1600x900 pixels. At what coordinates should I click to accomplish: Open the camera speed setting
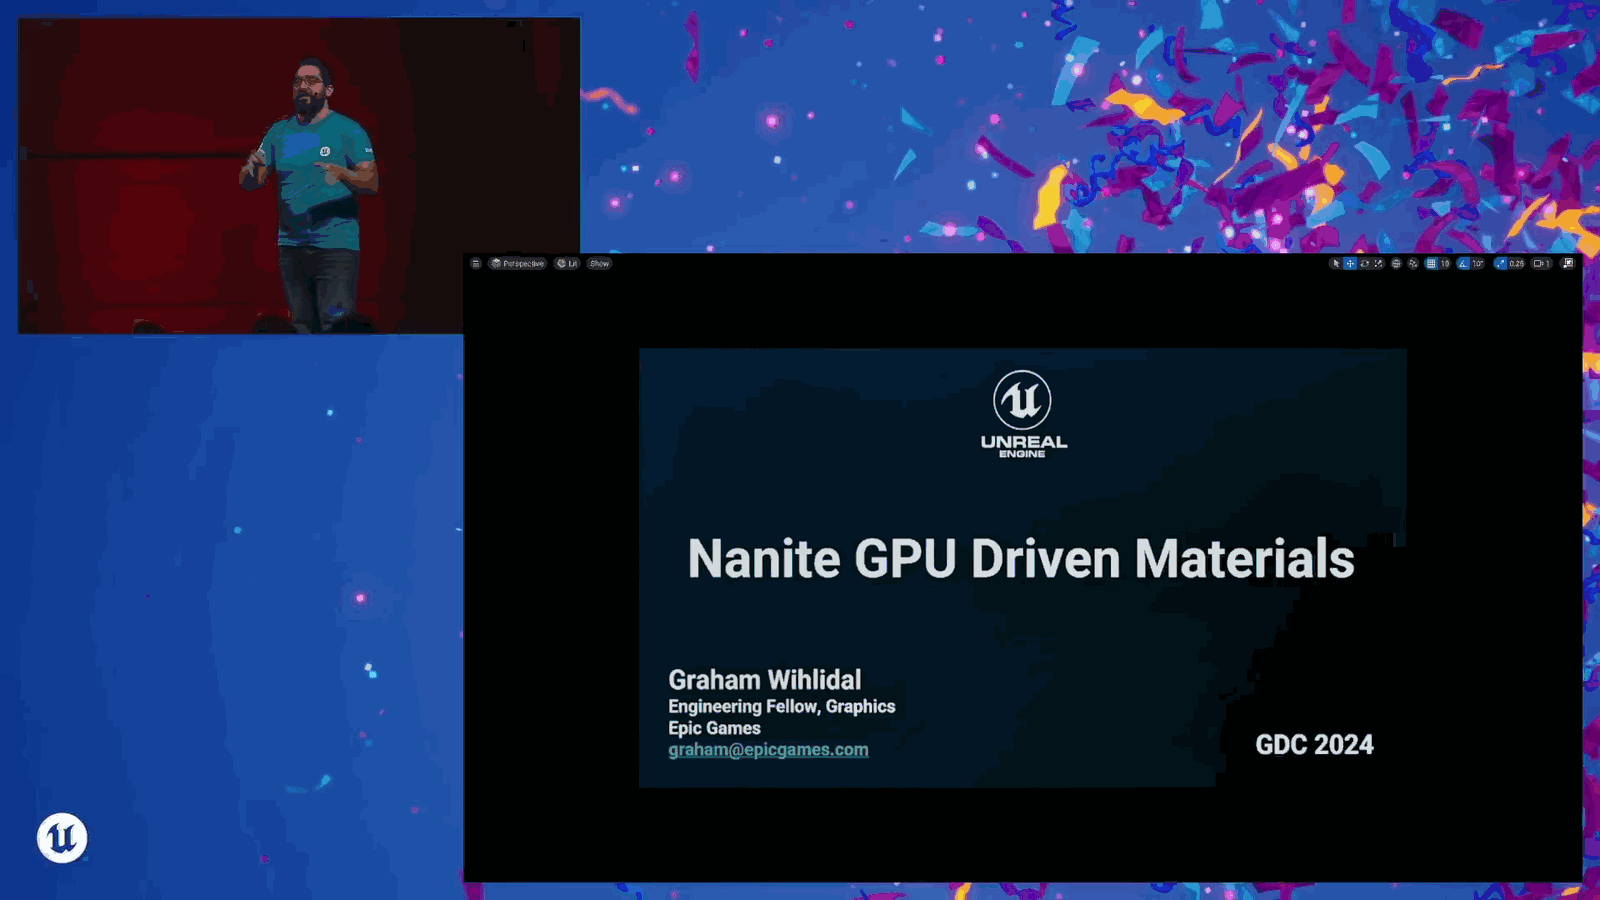pos(1541,264)
